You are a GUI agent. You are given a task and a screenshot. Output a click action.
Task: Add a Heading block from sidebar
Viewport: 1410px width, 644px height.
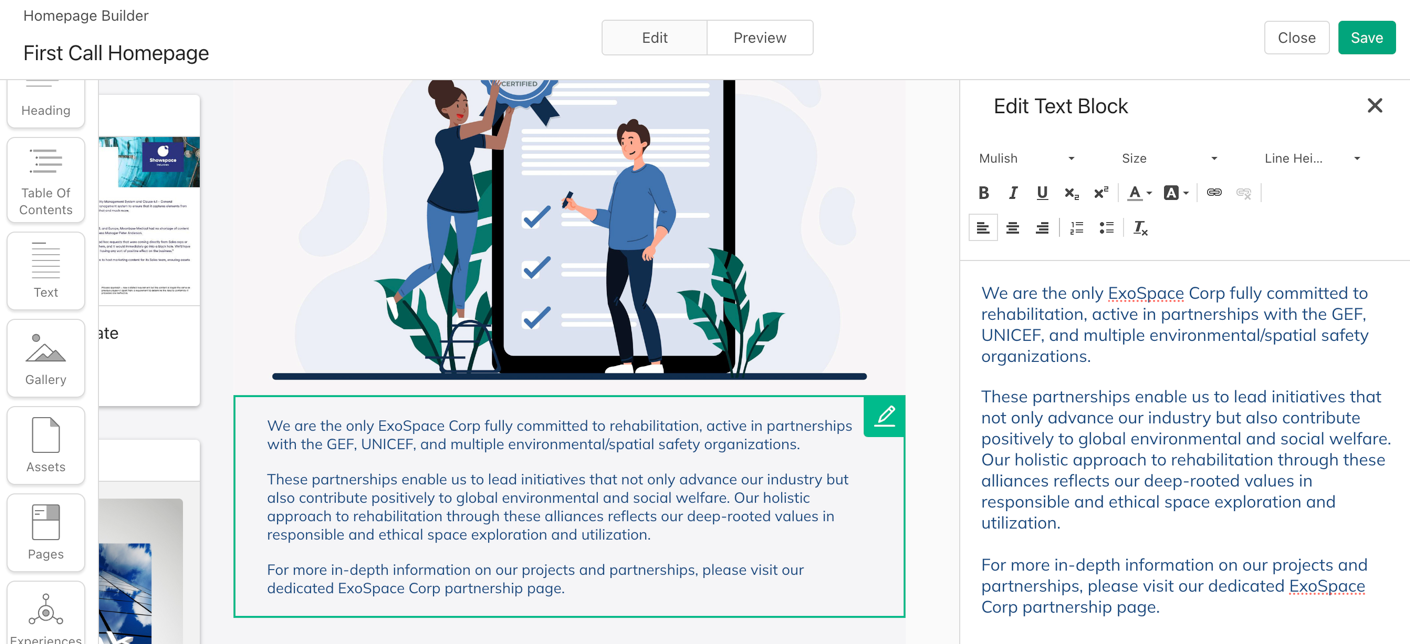pos(46,102)
